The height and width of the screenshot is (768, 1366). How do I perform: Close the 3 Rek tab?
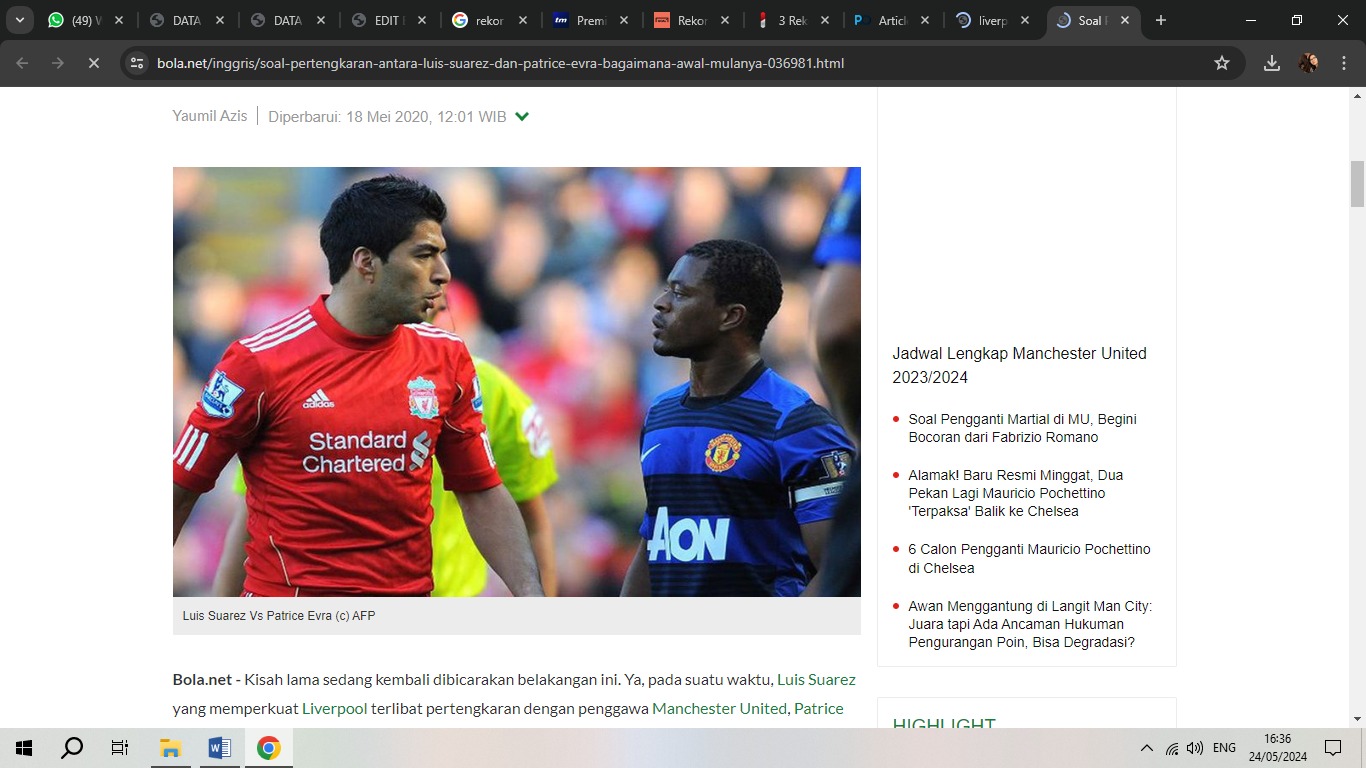tap(826, 20)
